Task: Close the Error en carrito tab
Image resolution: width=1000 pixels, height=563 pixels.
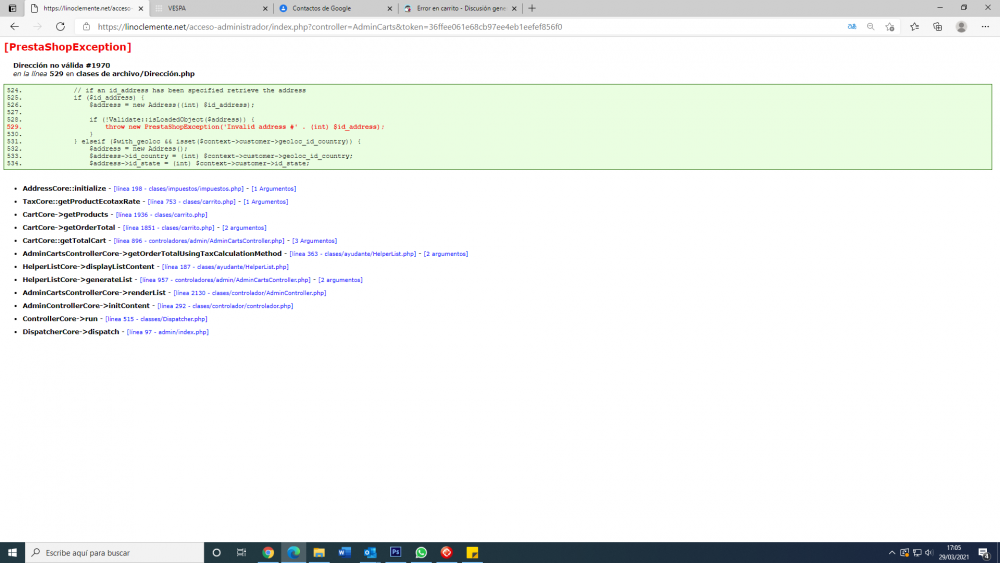Action: 514,8
